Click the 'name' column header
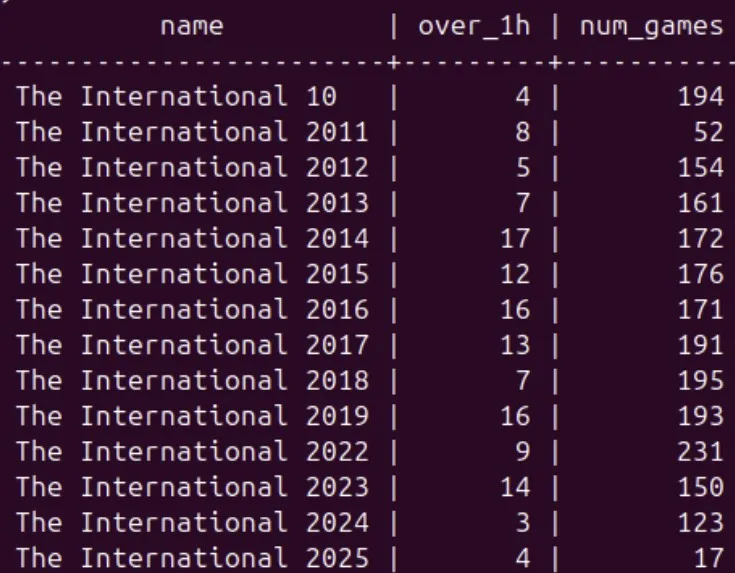The width and height of the screenshot is (735, 573). pos(192,26)
